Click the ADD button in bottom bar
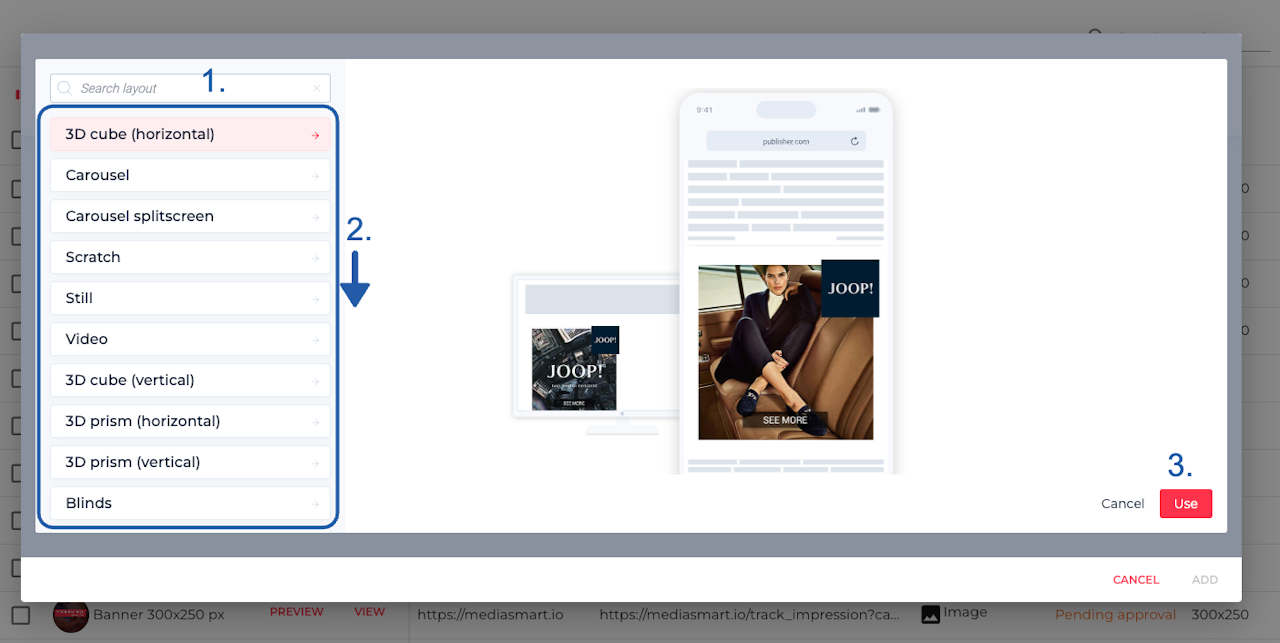Screen dimensions: 1280x643 coord(1205,580)
